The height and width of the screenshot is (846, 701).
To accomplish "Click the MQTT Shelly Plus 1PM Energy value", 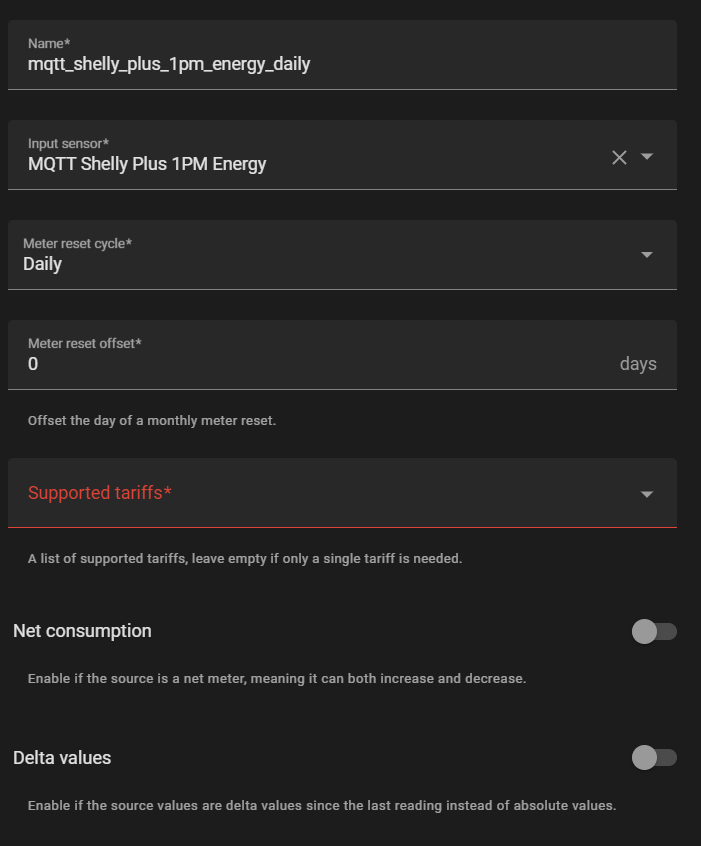I will pyautogui.click(x=147, y=164).
